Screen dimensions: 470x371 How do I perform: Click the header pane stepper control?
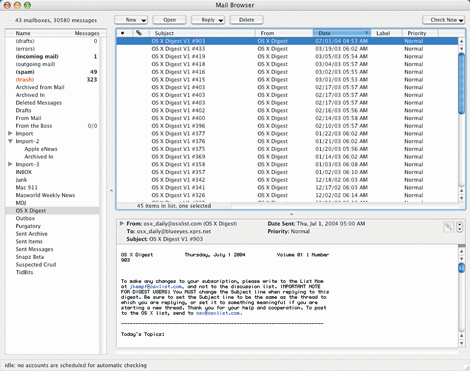460,227
